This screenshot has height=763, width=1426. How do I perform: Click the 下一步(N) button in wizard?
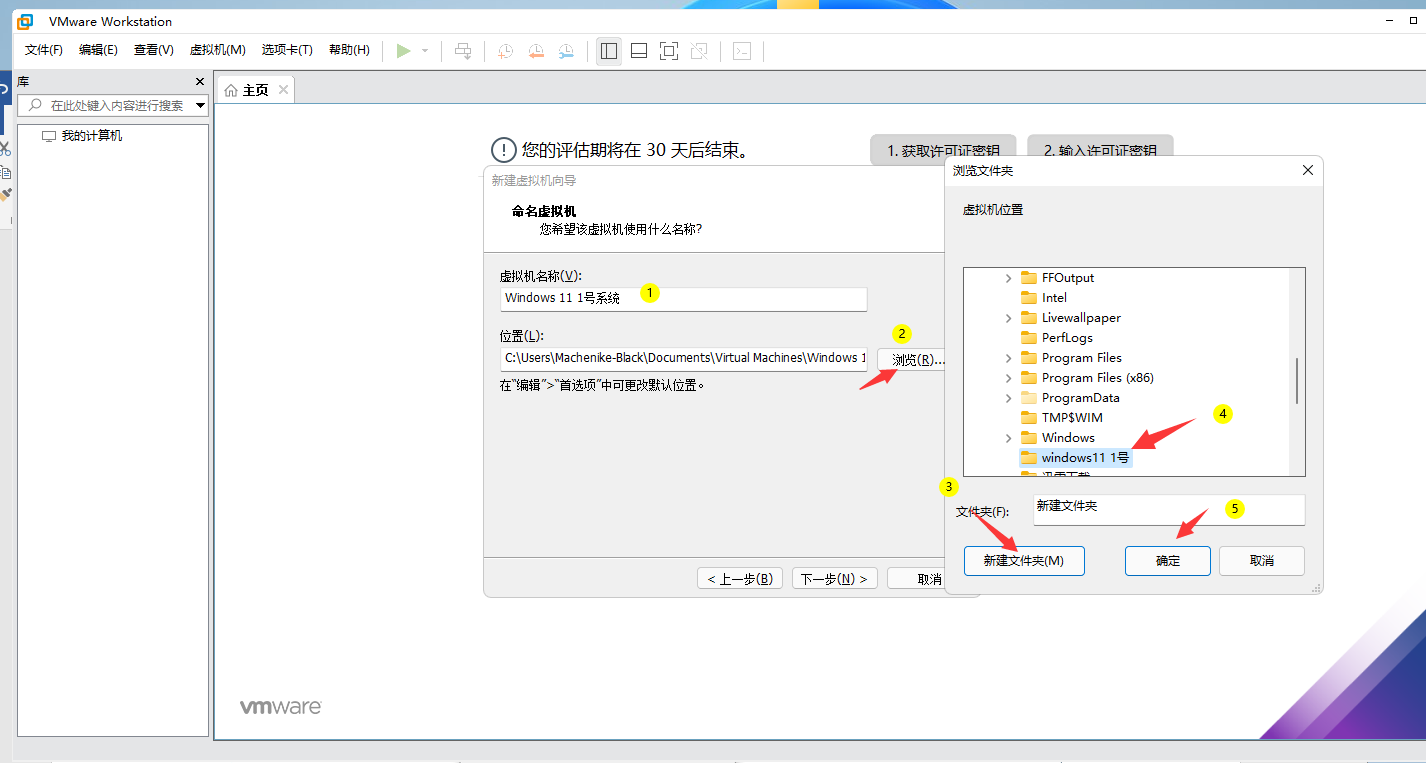835,579
